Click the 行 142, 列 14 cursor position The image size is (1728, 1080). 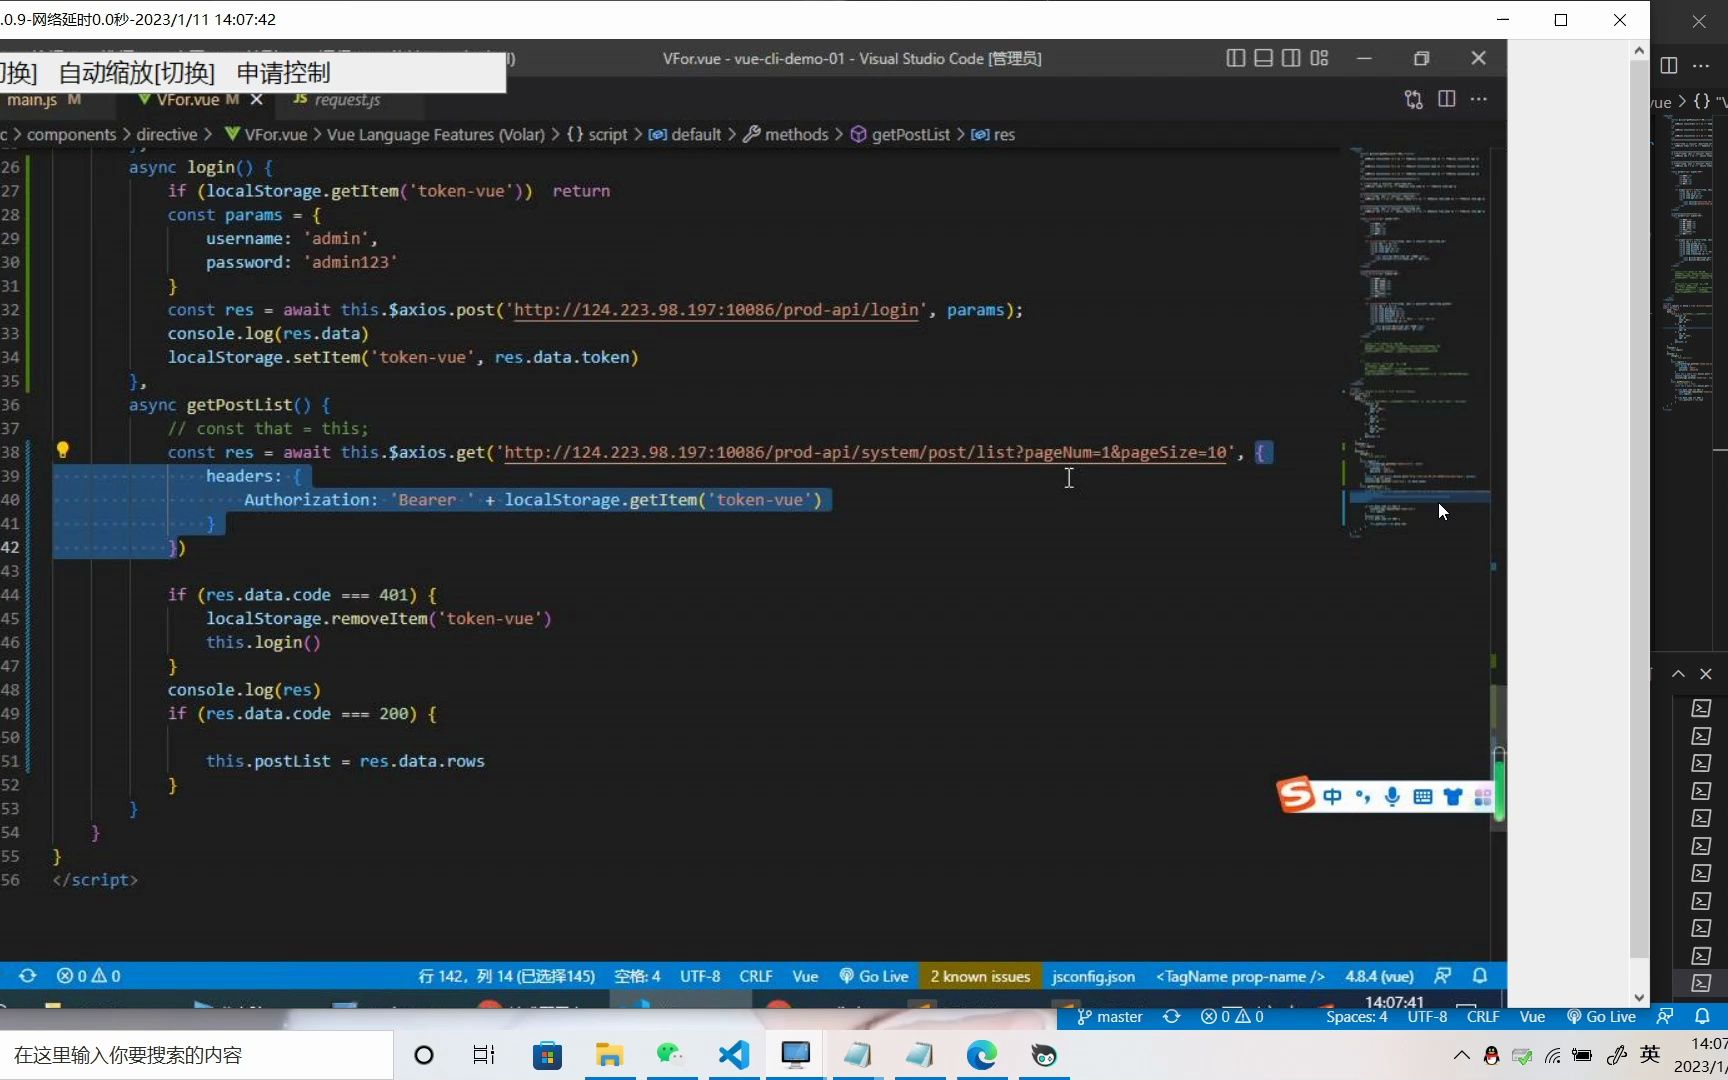click(506, 976)
